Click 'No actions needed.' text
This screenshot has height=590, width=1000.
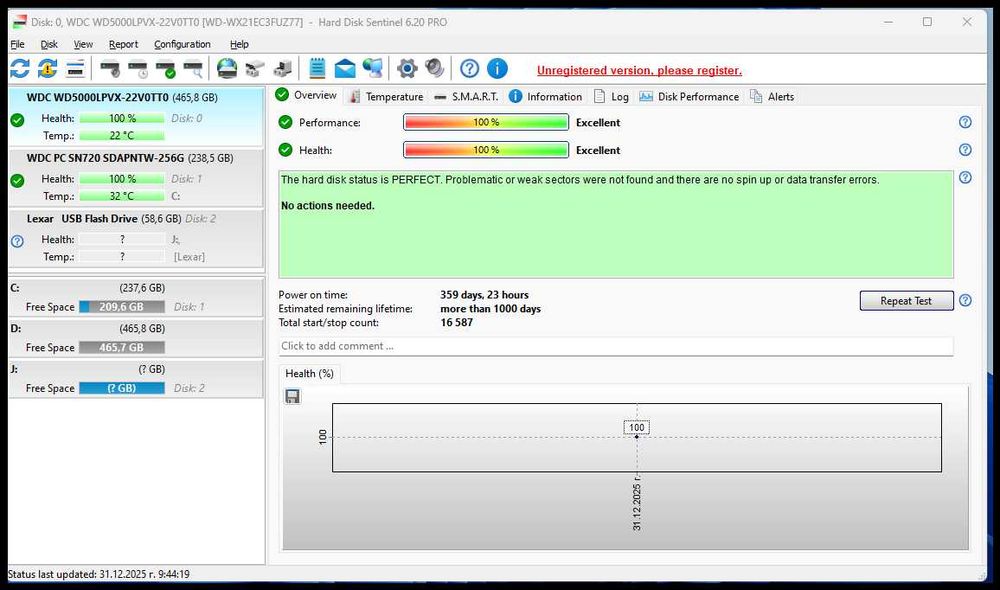pyautogui.click(x=328, y=205)
